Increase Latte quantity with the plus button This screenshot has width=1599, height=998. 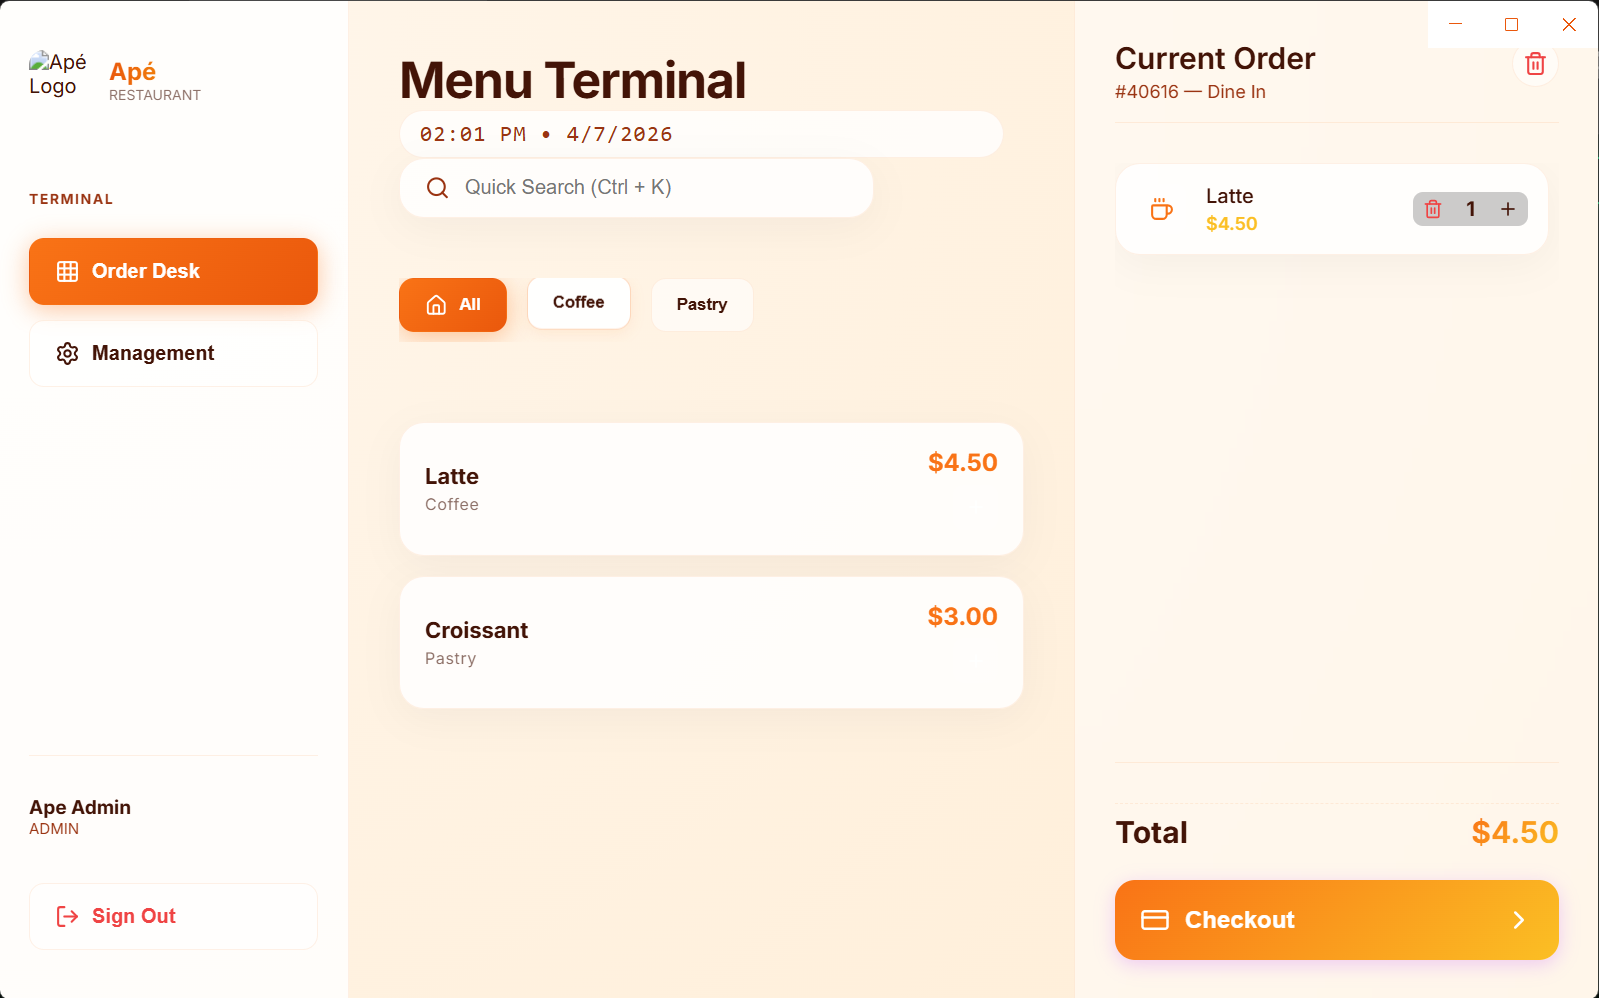1507,209
